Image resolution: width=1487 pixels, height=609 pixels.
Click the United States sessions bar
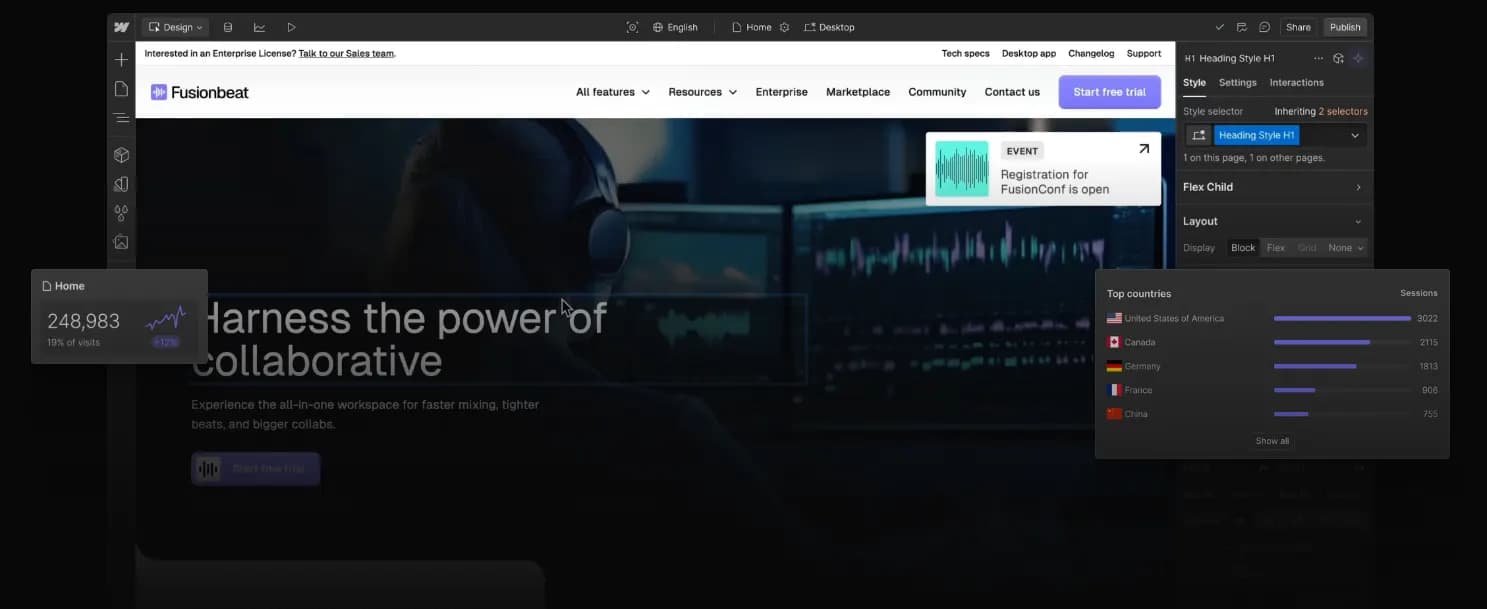pyautogui.click(x=1342, y=318)
